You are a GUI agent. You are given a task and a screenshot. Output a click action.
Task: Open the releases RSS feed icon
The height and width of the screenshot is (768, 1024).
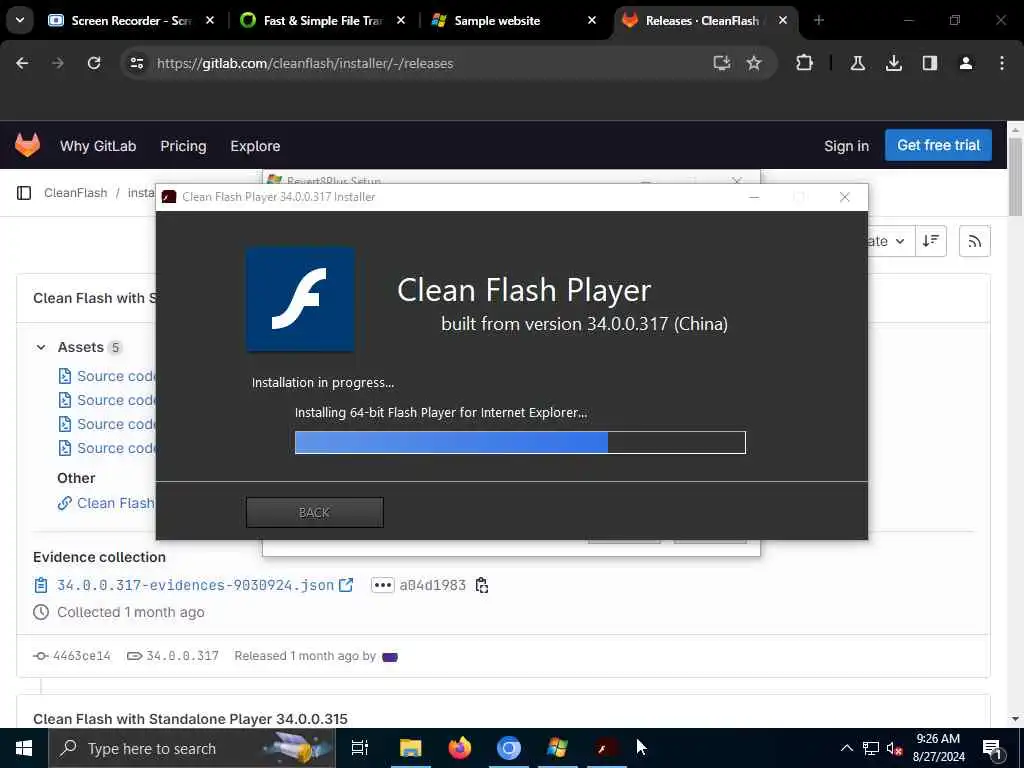click(x=974, y=242)
